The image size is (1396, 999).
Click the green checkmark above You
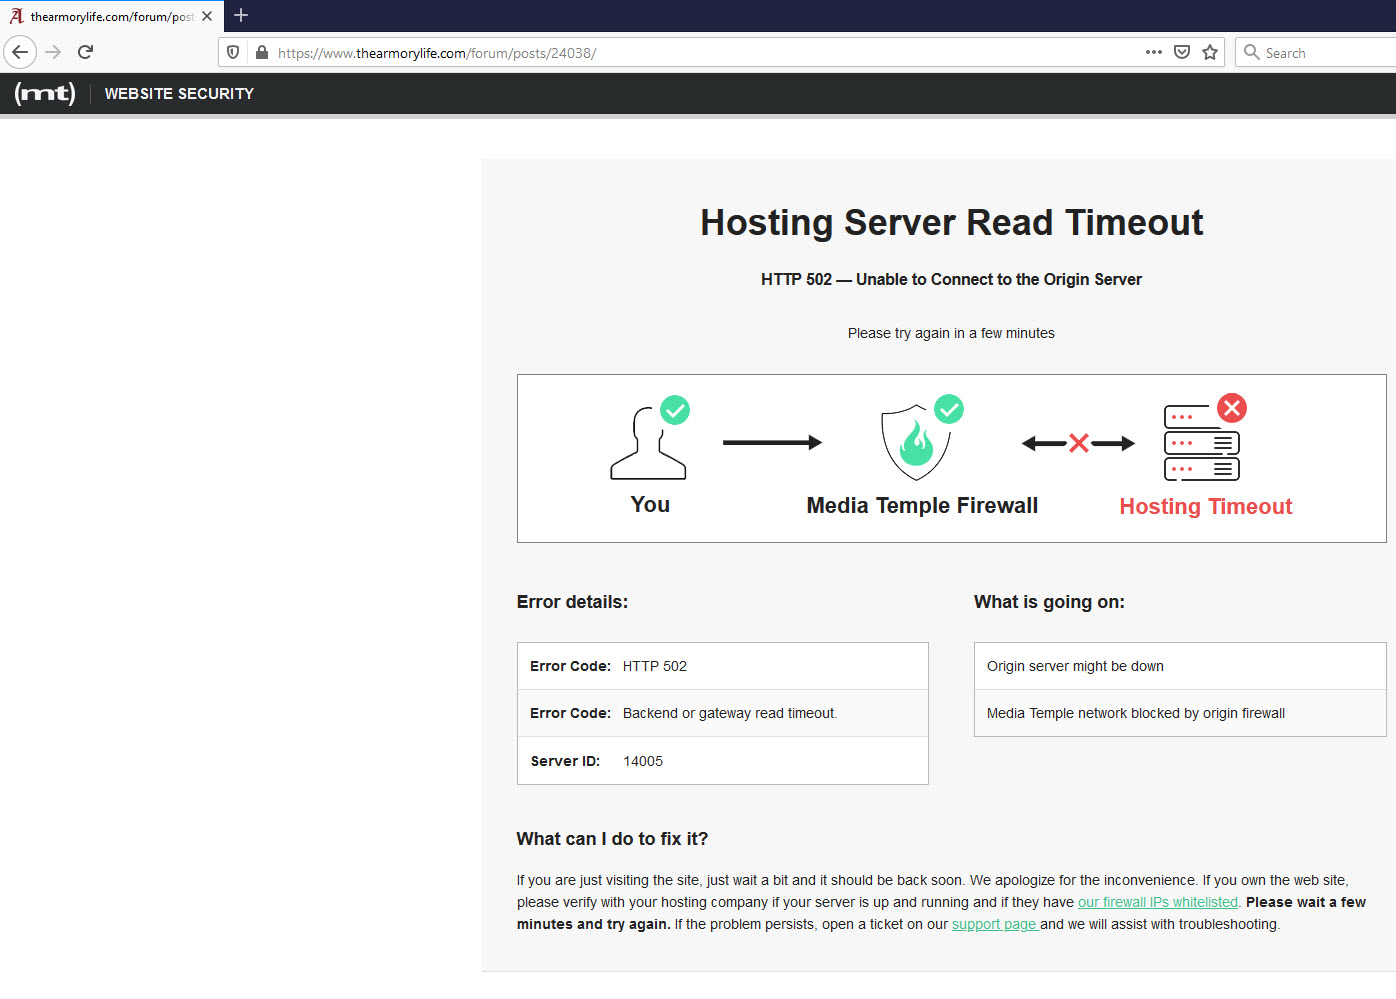[x=675, y=410]
